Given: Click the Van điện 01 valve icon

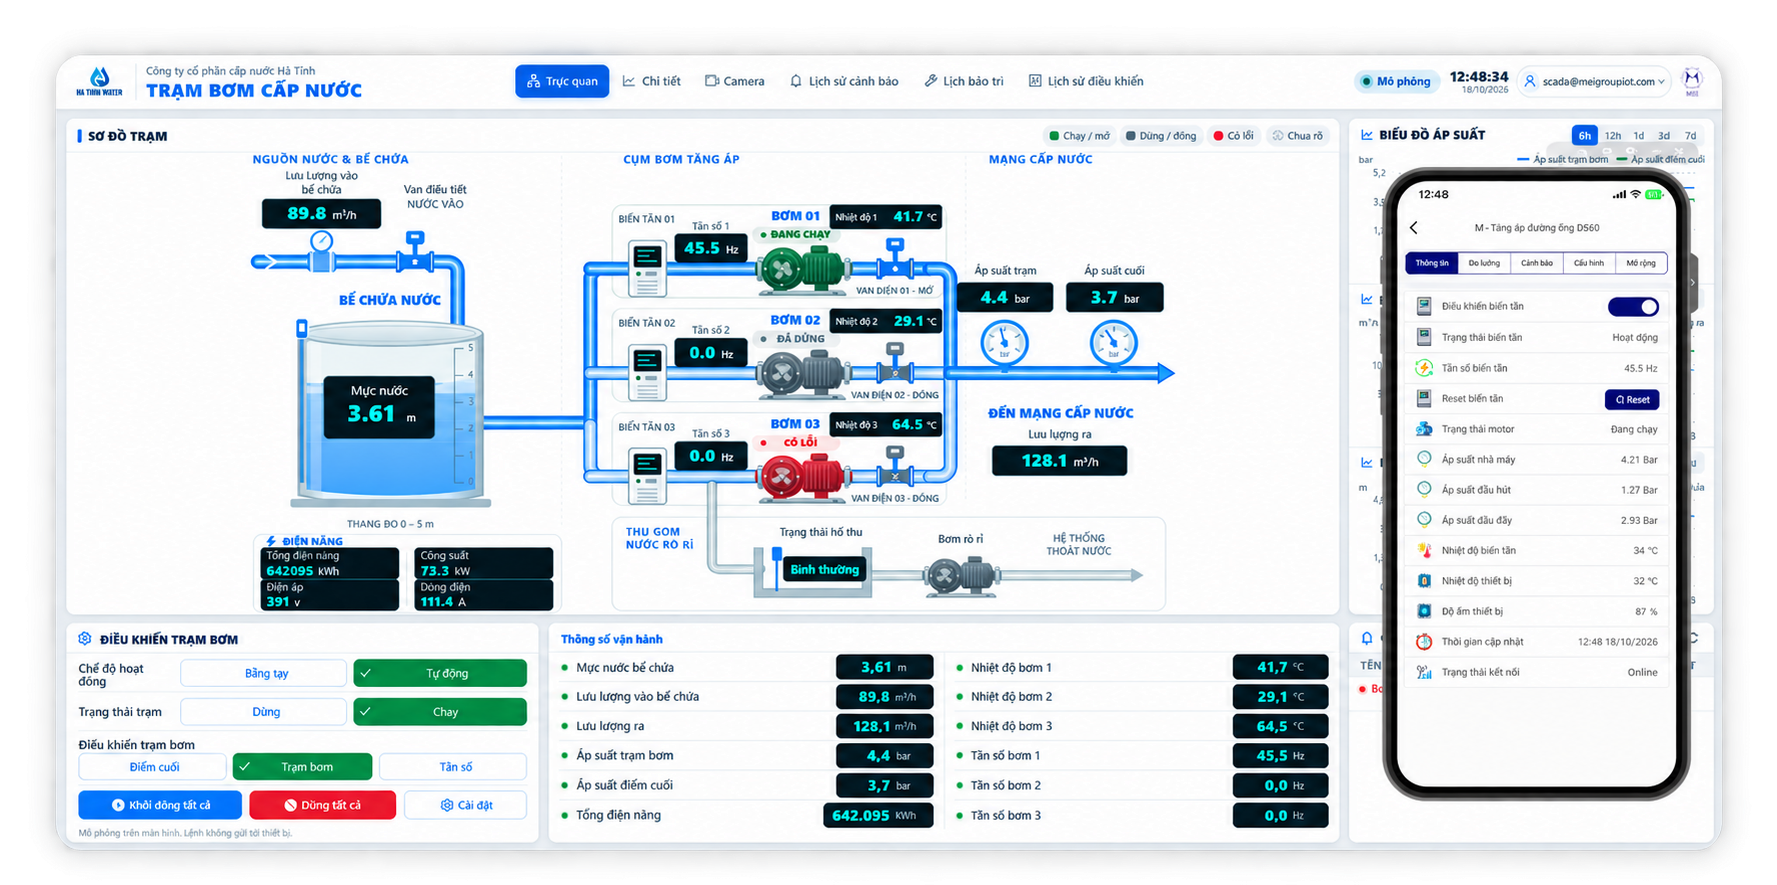Looking at the screenshot, I should coord(895,258).
